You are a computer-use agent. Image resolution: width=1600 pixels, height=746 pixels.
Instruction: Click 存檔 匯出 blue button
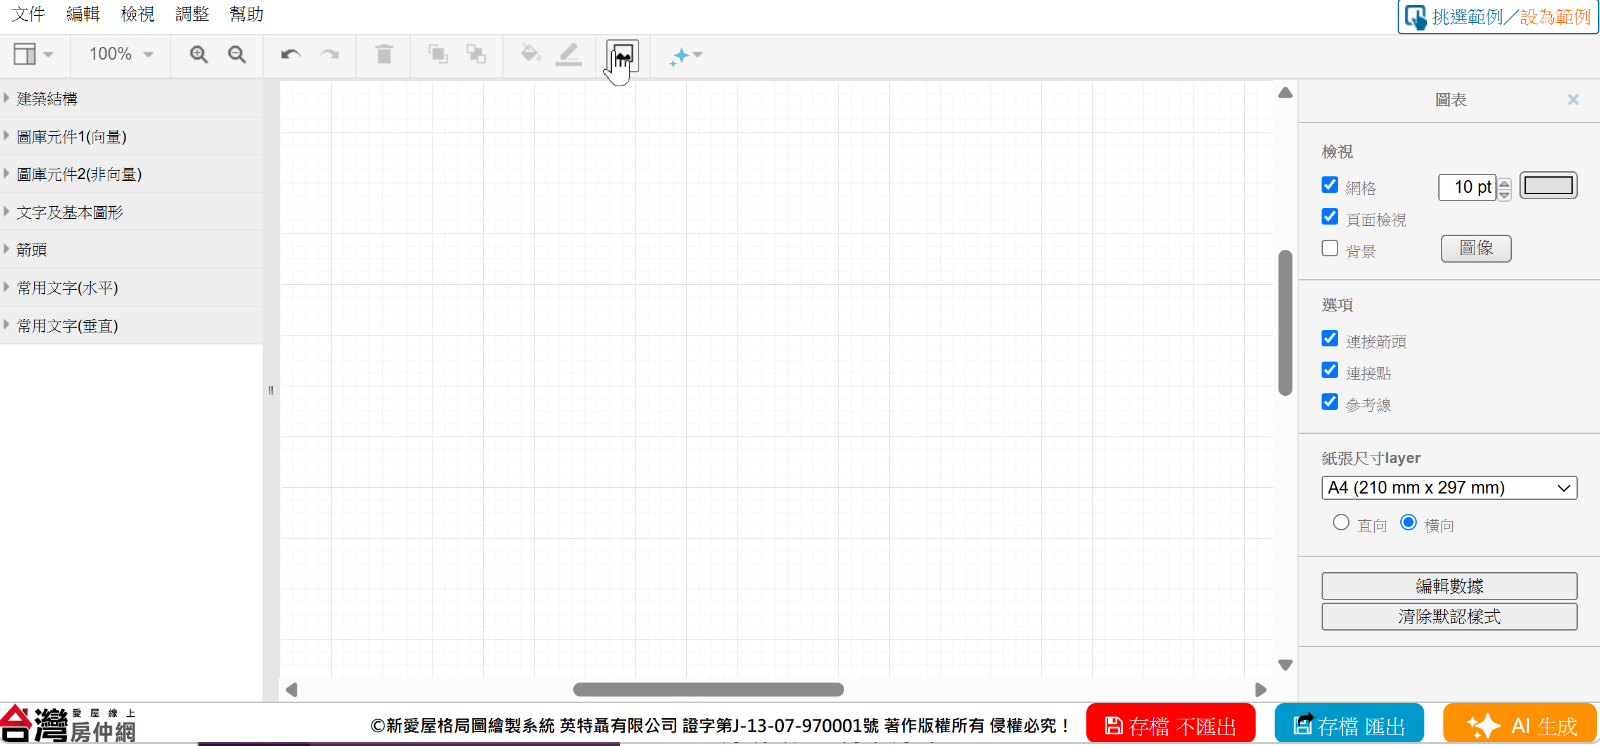1349,725
